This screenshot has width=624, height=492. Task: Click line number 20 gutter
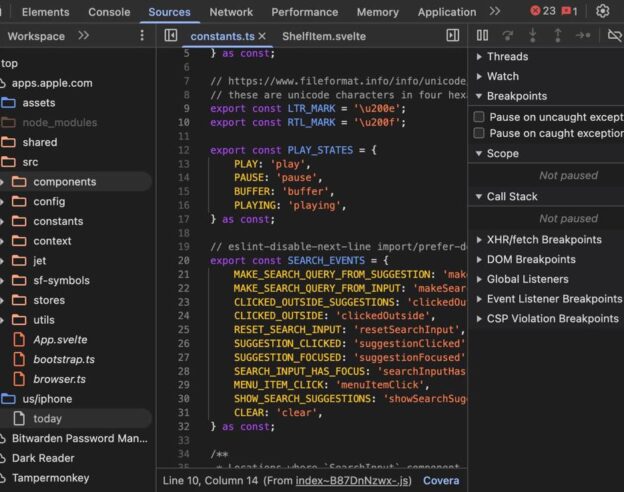[x=183, y=260]
